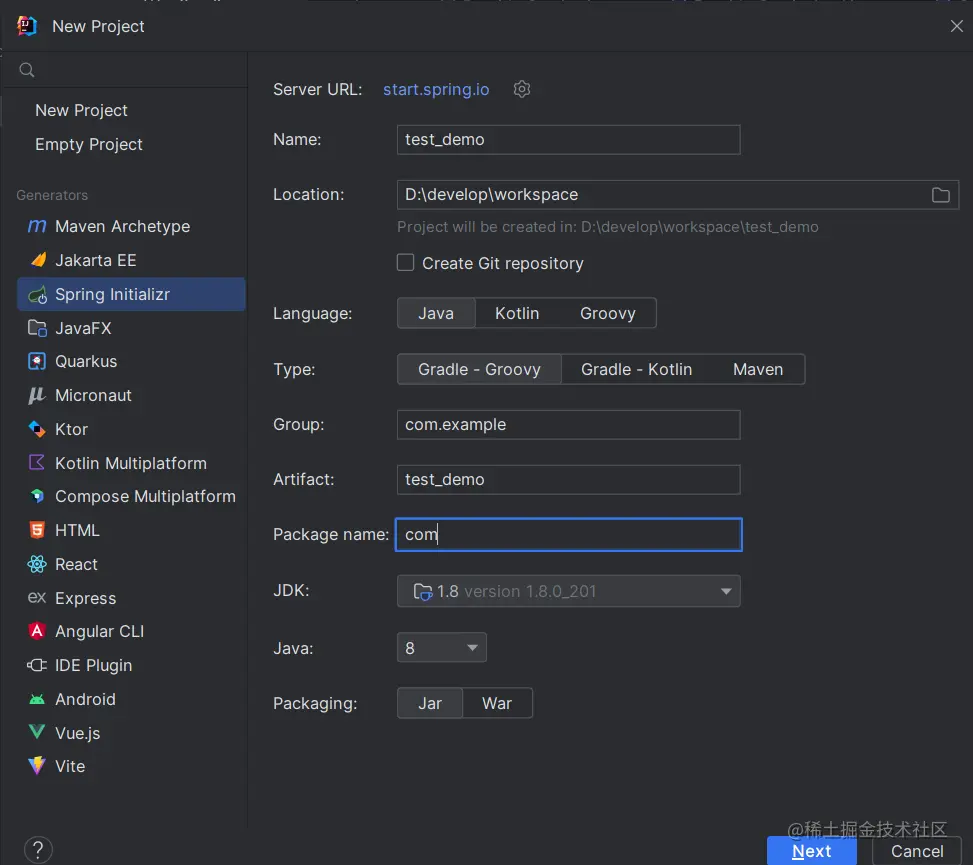
Task: Select New Project in sidebar
Action: [81, 110]
